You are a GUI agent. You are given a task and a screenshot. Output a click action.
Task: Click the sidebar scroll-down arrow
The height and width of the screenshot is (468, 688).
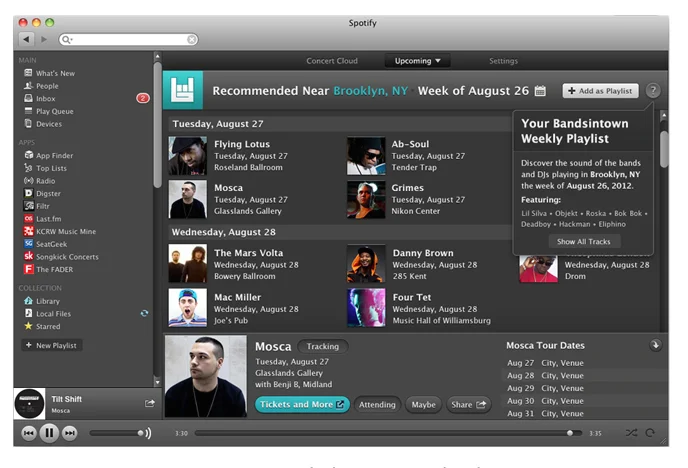(x=158, y=382)
